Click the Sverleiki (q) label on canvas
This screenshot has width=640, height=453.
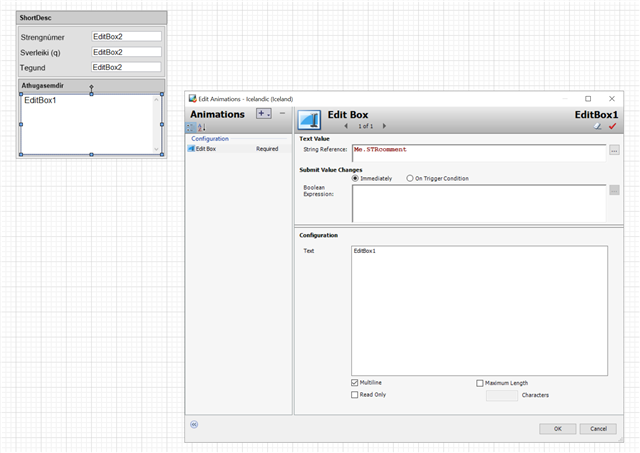[x=40, y=53]
